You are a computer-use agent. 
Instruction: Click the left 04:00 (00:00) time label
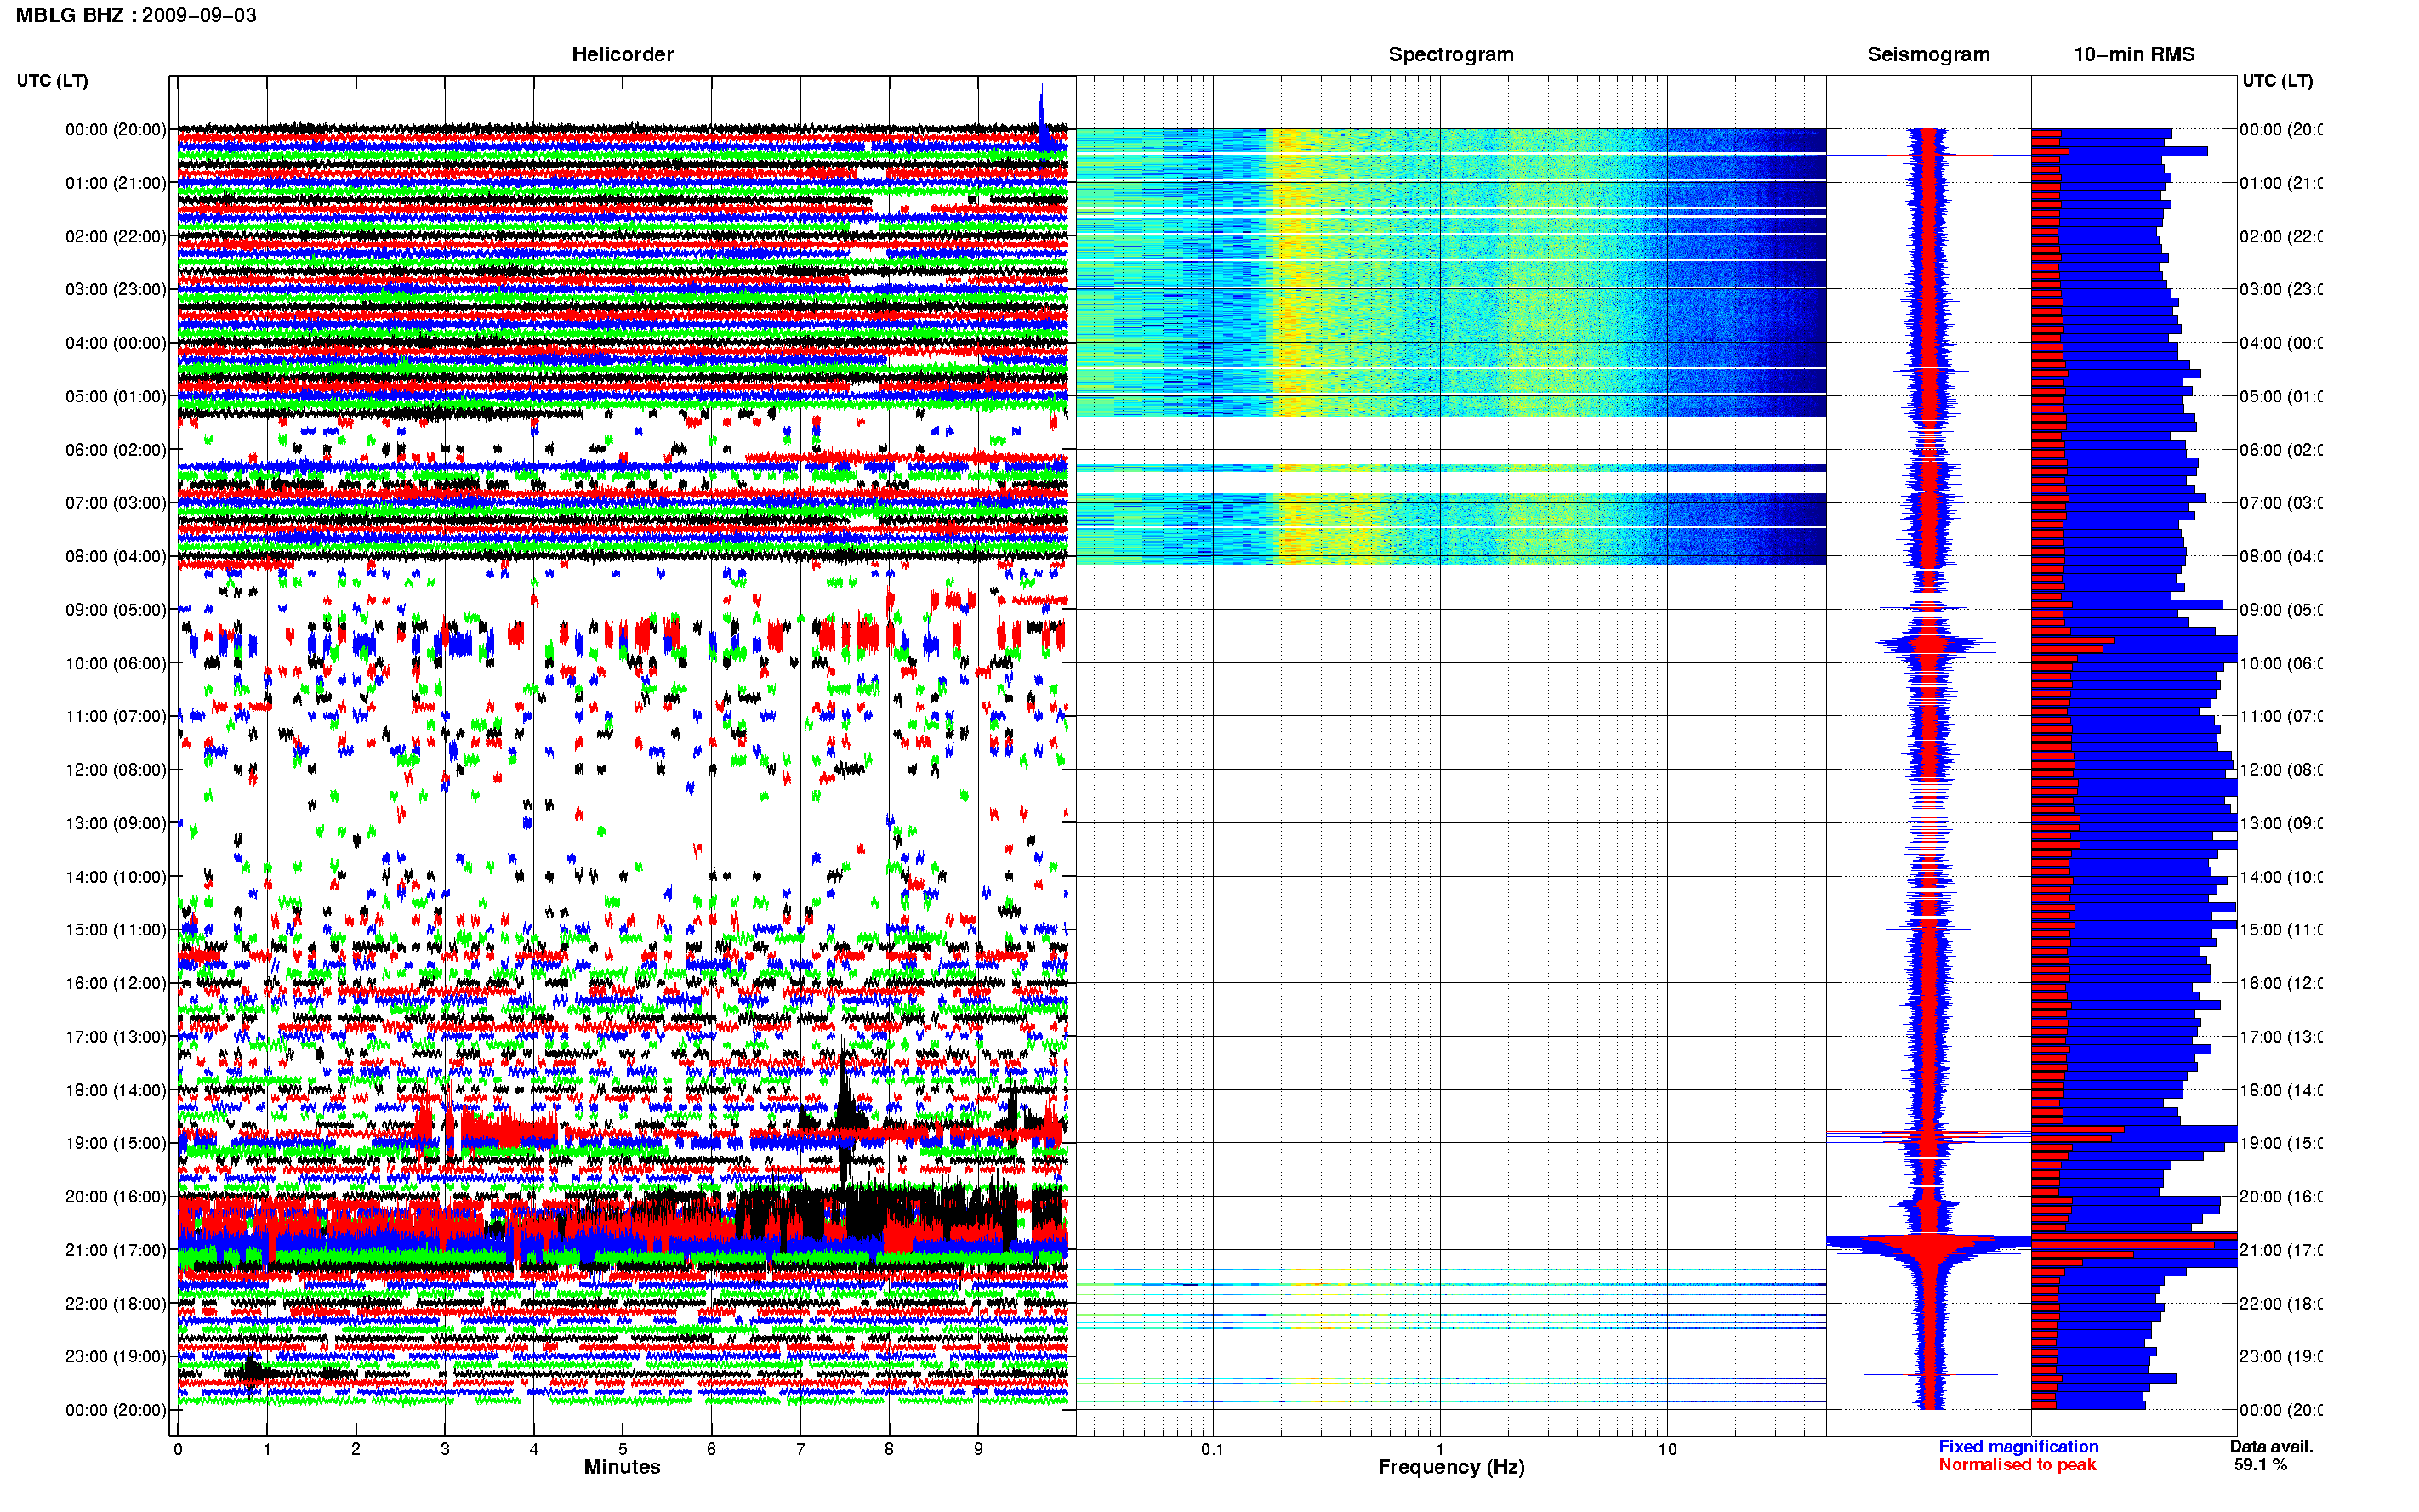pos(115,343)
